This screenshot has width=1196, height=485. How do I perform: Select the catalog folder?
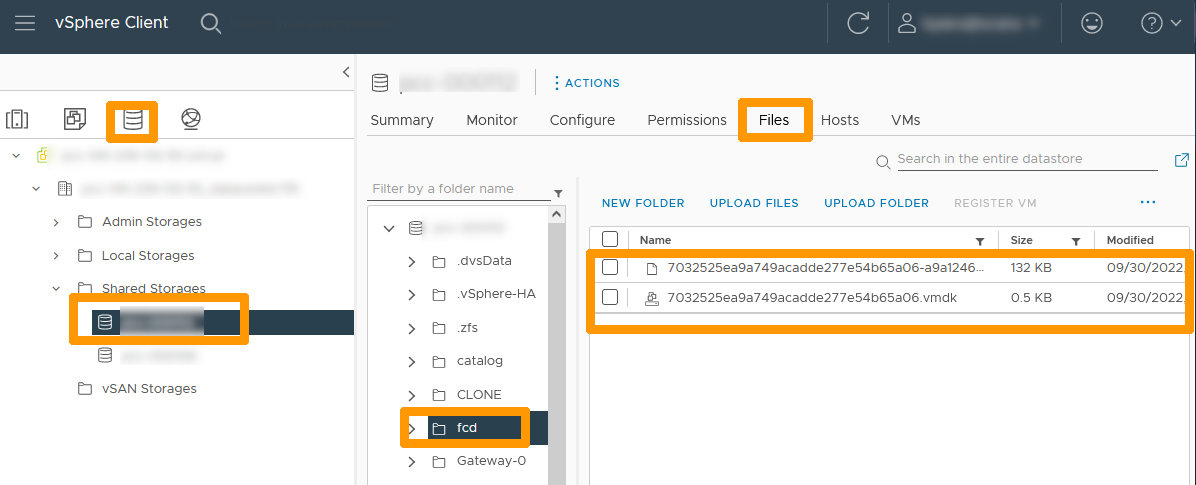479,361
